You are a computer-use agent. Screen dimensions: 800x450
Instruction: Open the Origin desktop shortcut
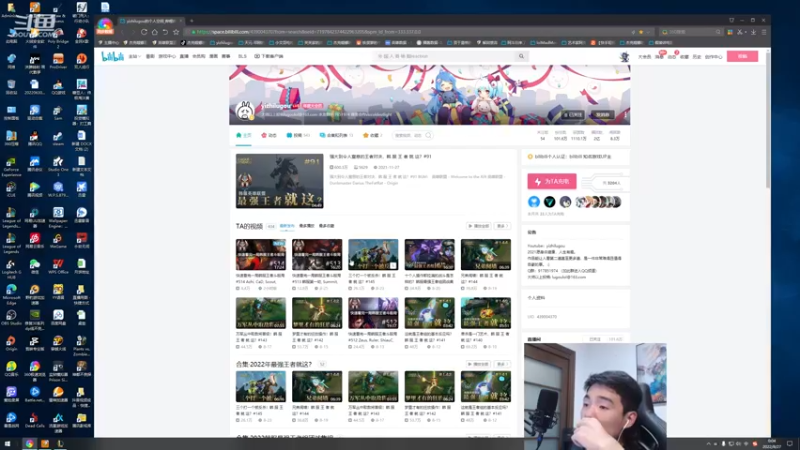pyautogui.click(x=11, y=343)
